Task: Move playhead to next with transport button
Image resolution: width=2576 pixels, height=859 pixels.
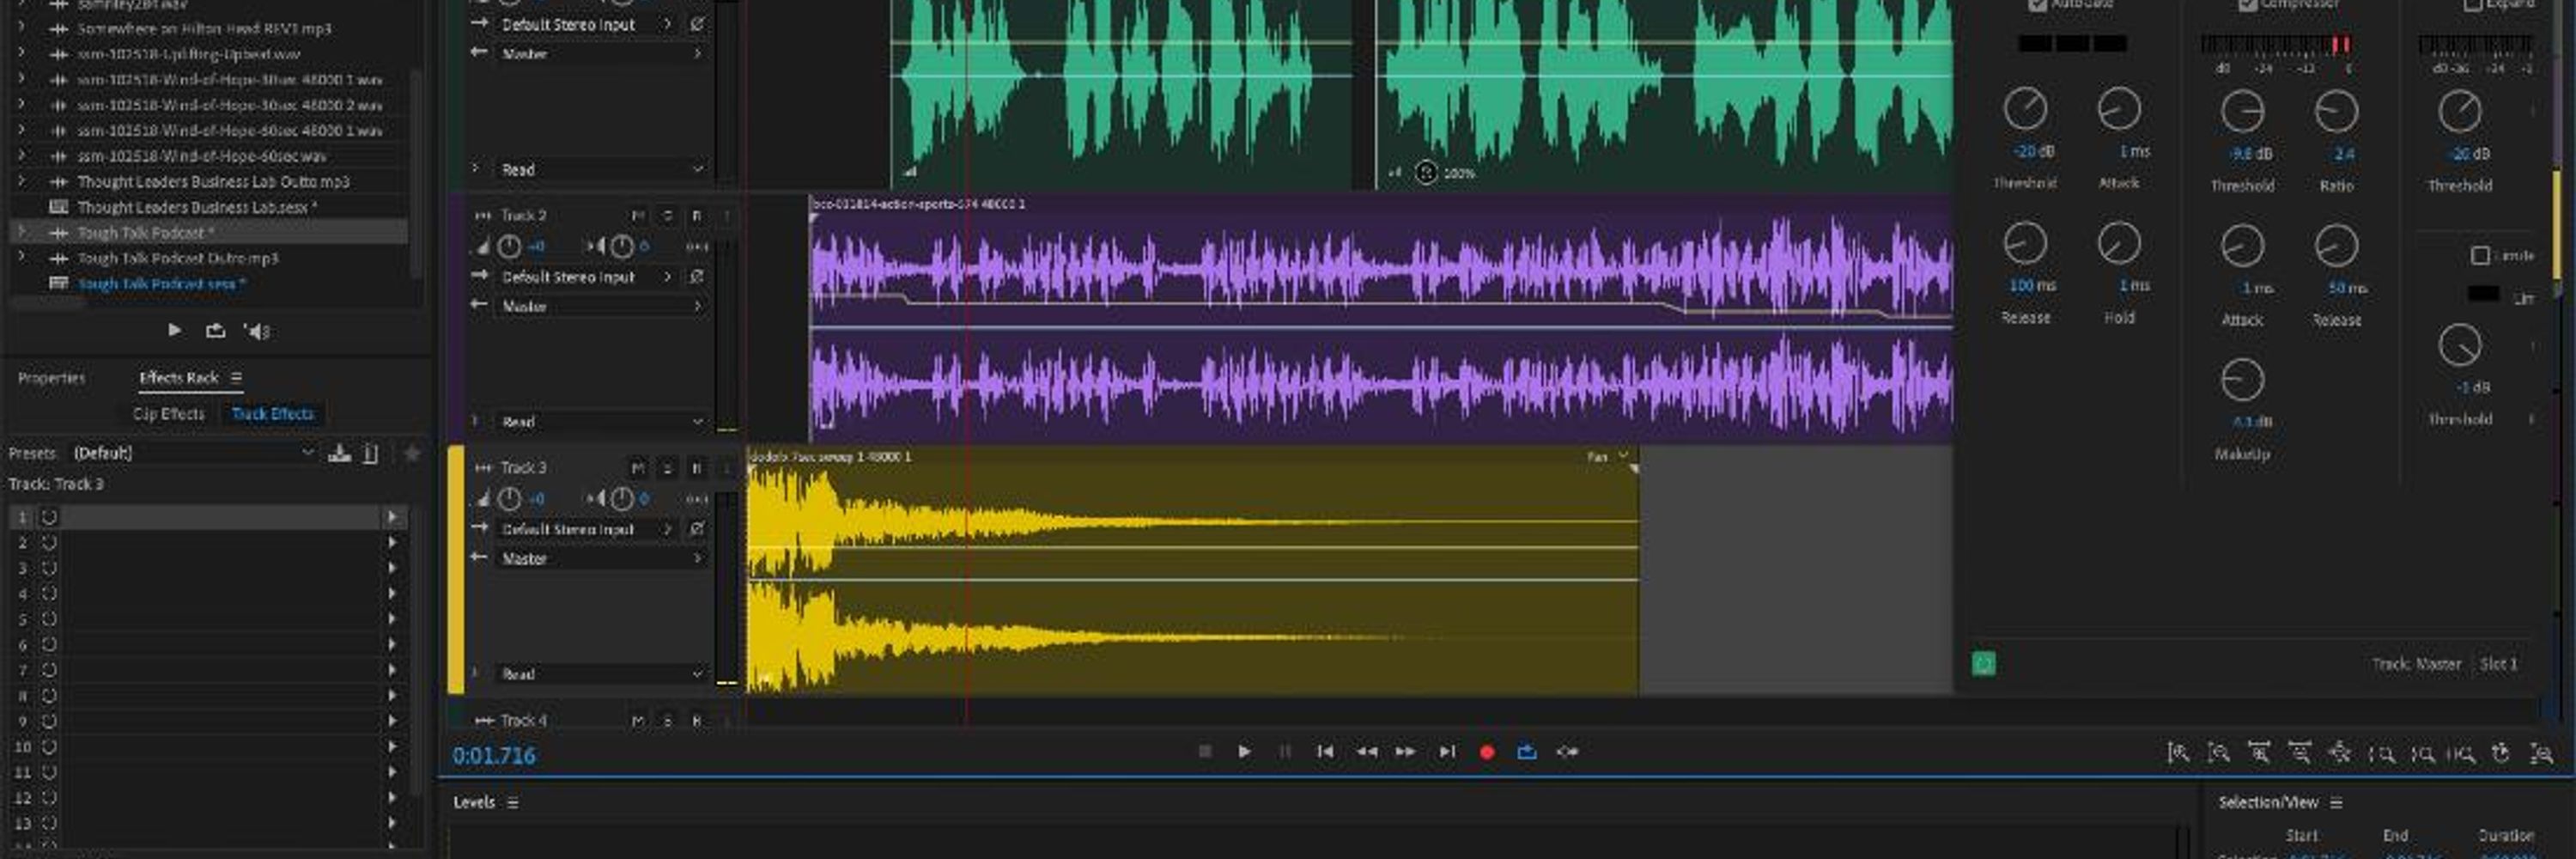Action: (1447, 752)
